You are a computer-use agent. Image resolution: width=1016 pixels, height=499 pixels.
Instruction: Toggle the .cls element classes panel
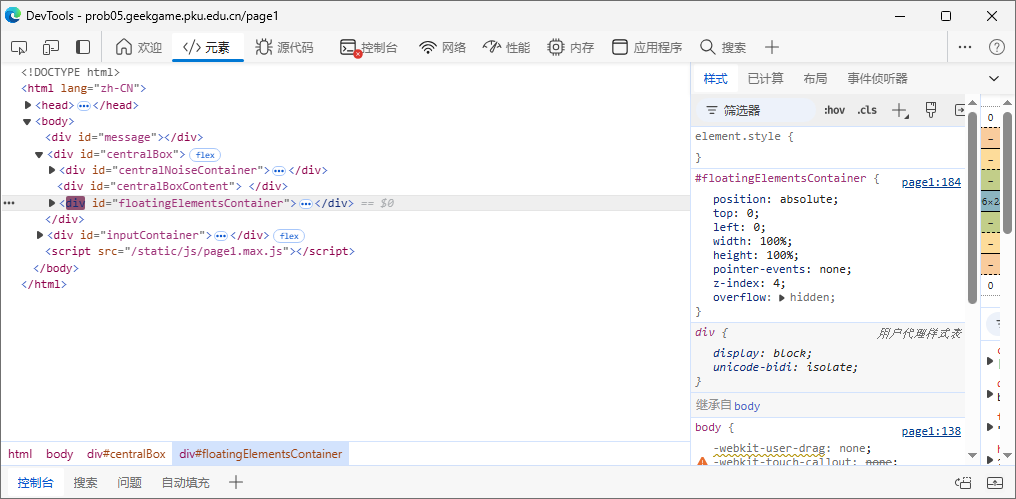click(867, 110)
